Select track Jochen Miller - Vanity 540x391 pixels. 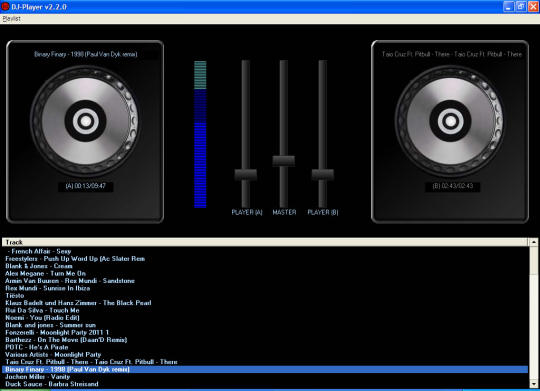point(264,377)
